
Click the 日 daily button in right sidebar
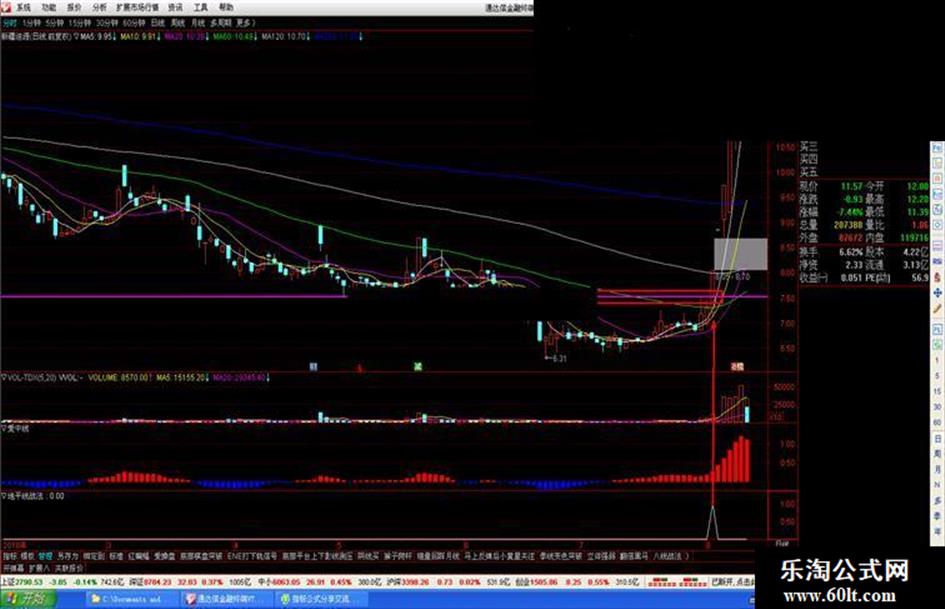[x=937, y=438]
